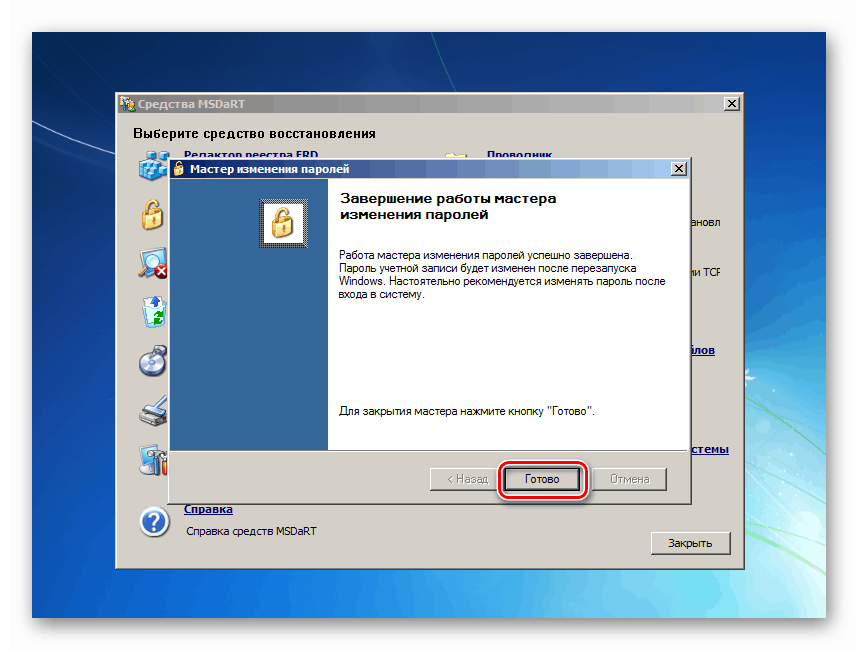Viewport: 858px width, 650px height.
Task: Click the paragraph 'Работа мастера изменения паролей успешно завершена'
Action: pyautogui.click(x=502, y=275)
